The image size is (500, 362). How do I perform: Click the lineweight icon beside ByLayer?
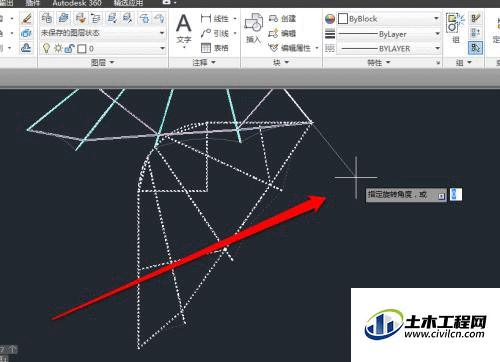pyautogui.click(x=330, y=34)
